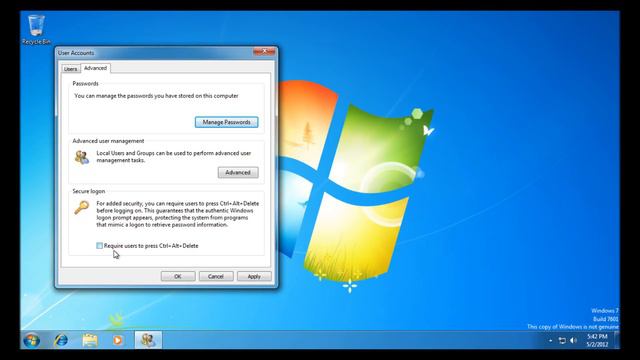This screenshot has width=640, height=360.
Task: Click the 'Passwords' group label
Action: click(85, 83)
